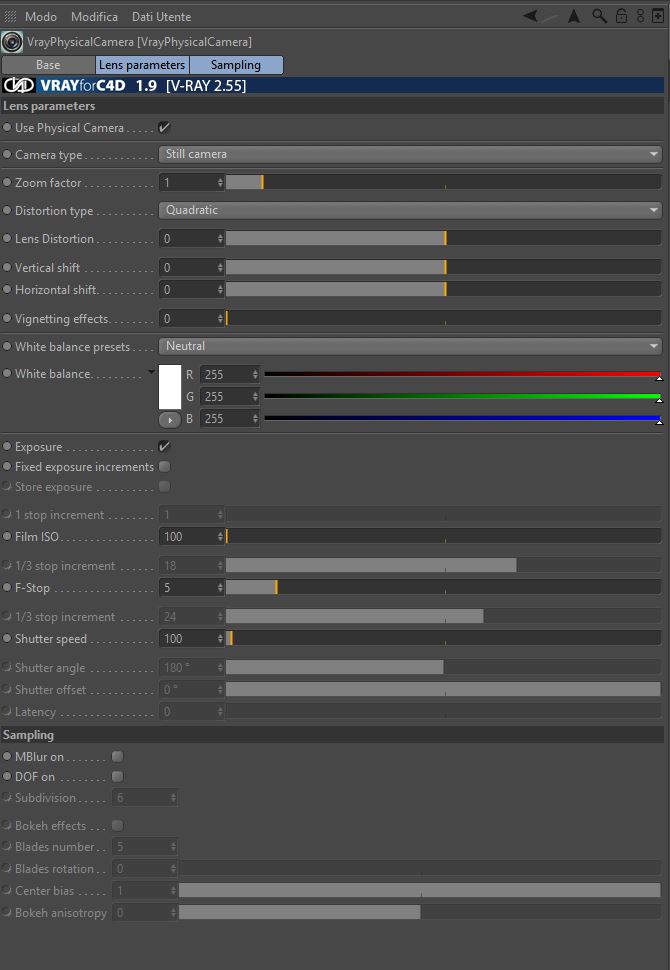670x970 pixels.
Task: Toggle the padlock lock-element icon
Action: pyautogui.click(x=621, y=16)
